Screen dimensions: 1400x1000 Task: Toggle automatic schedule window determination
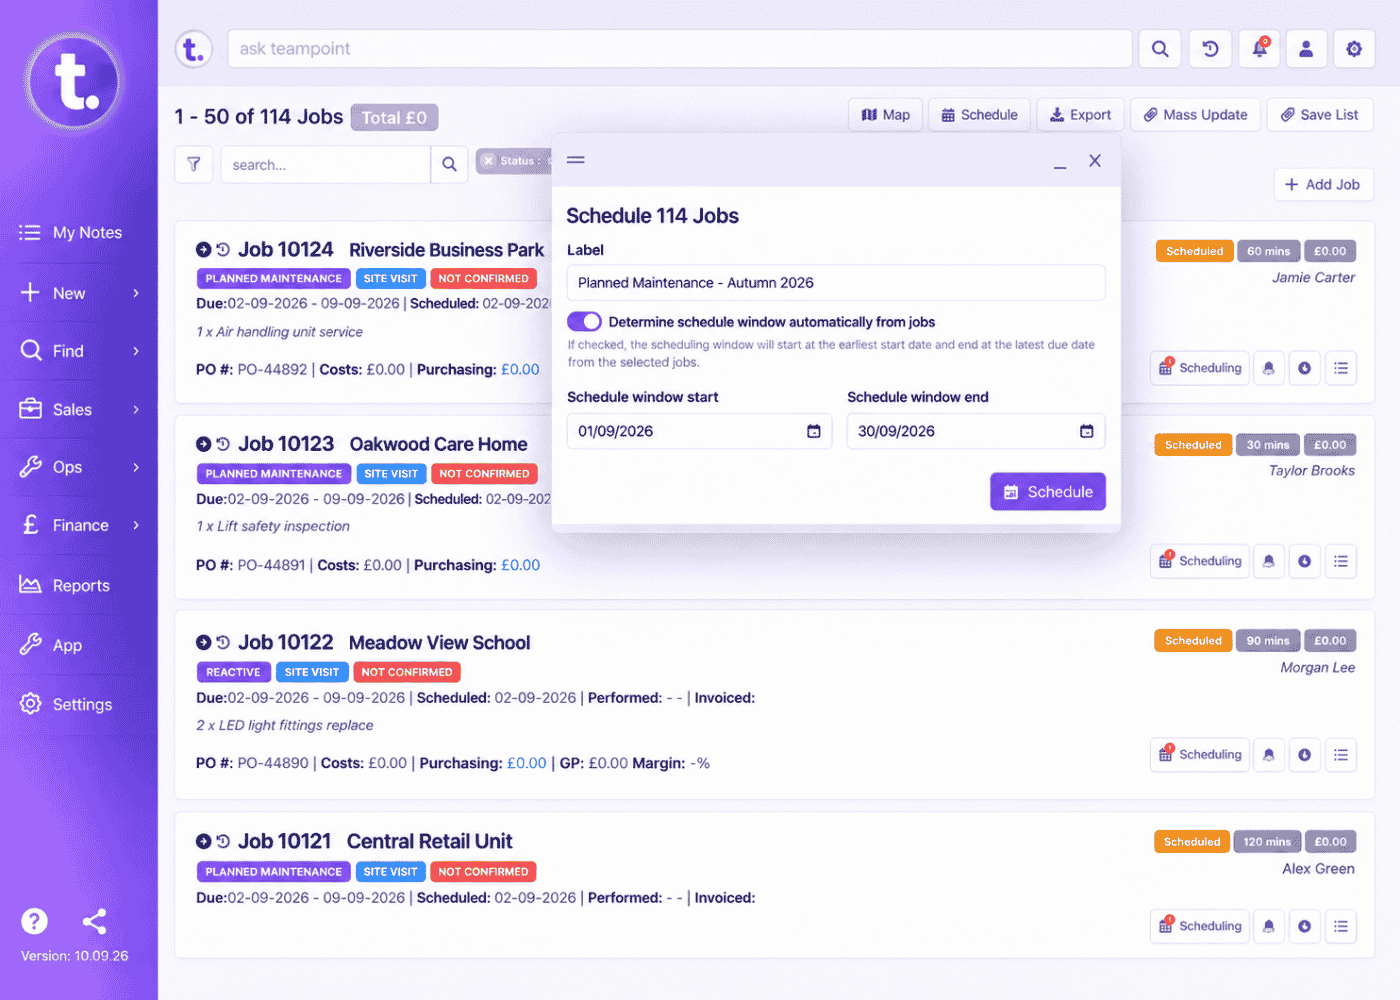584,322
